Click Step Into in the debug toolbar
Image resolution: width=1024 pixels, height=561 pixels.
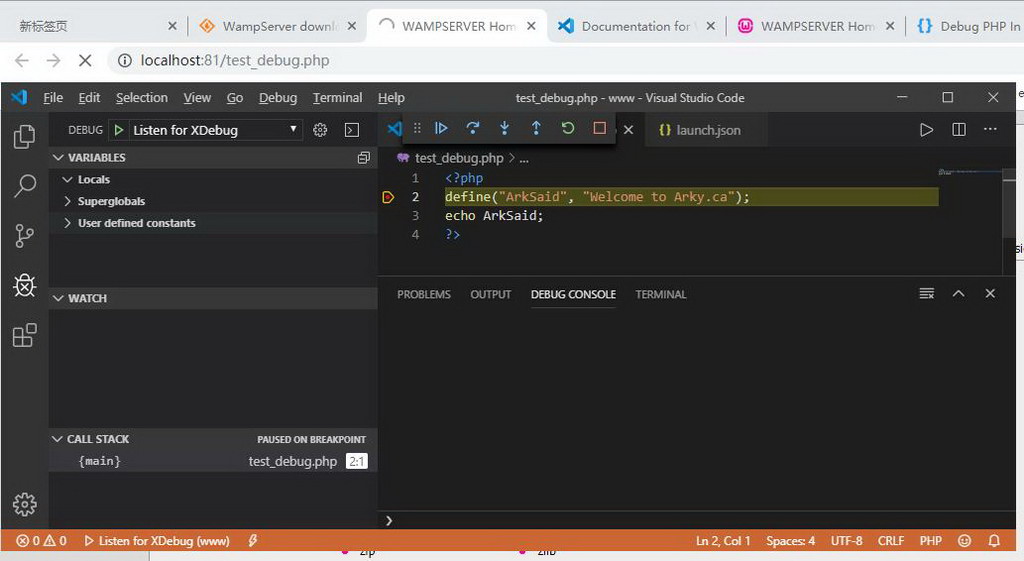(x=504, y=128)
